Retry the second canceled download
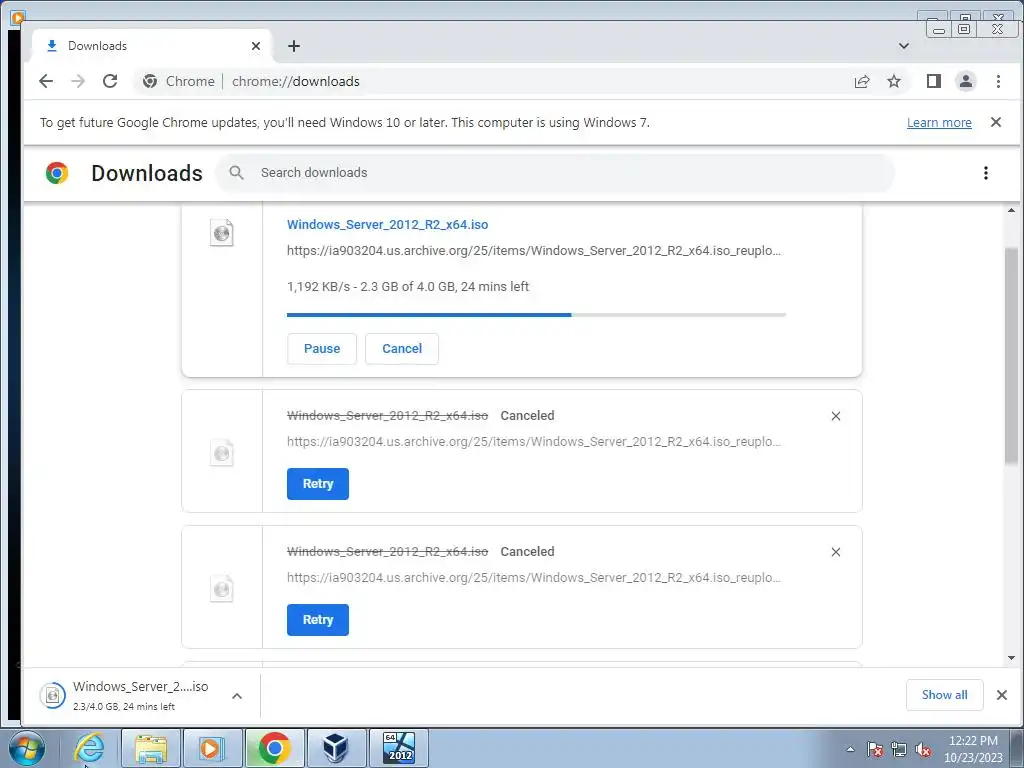 pyautogui.click(x=318, y=620)
